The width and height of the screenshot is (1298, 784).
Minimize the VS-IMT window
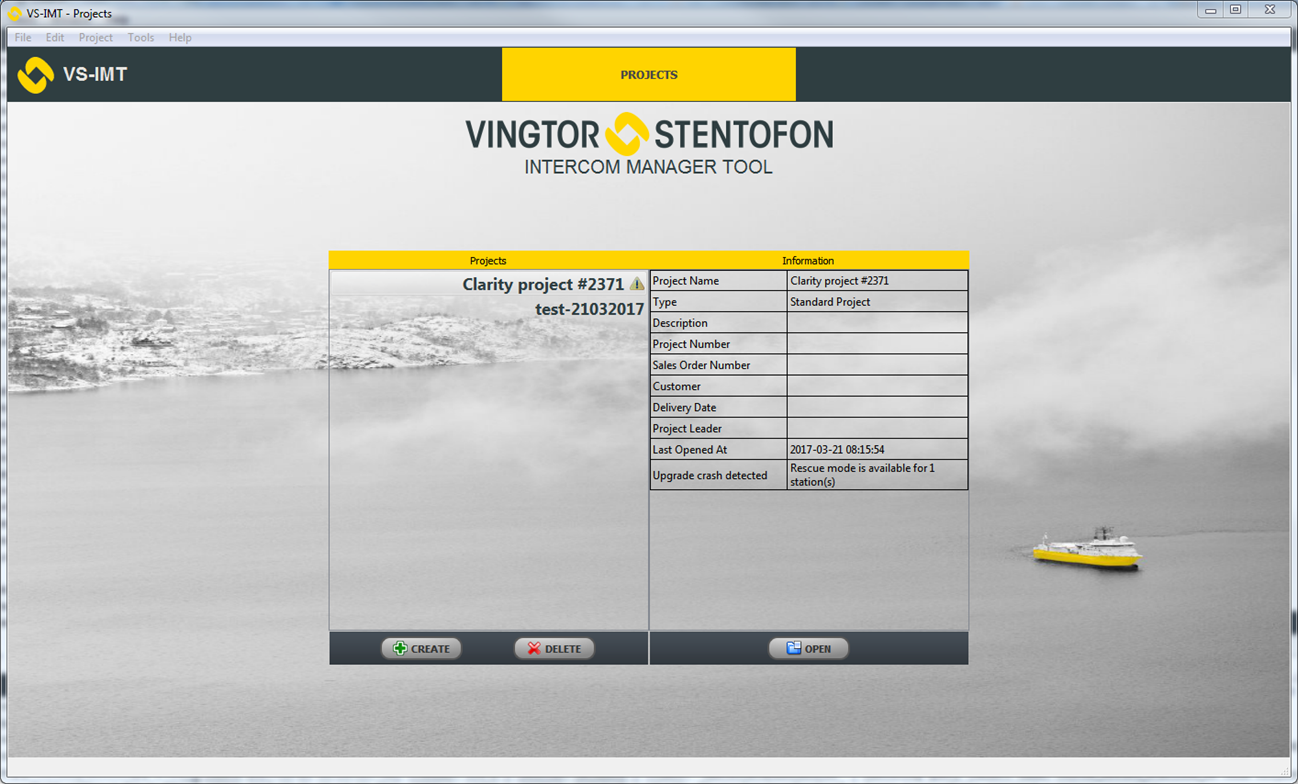(x=1210, y=10)
